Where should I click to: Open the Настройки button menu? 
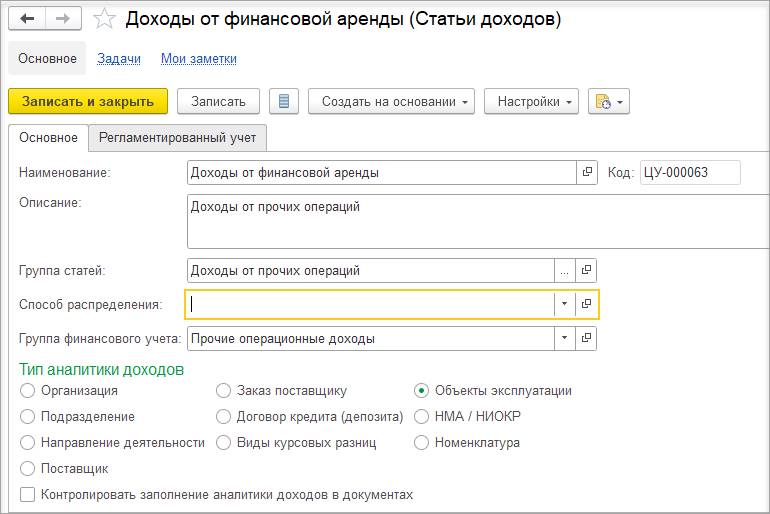point(536,101)
